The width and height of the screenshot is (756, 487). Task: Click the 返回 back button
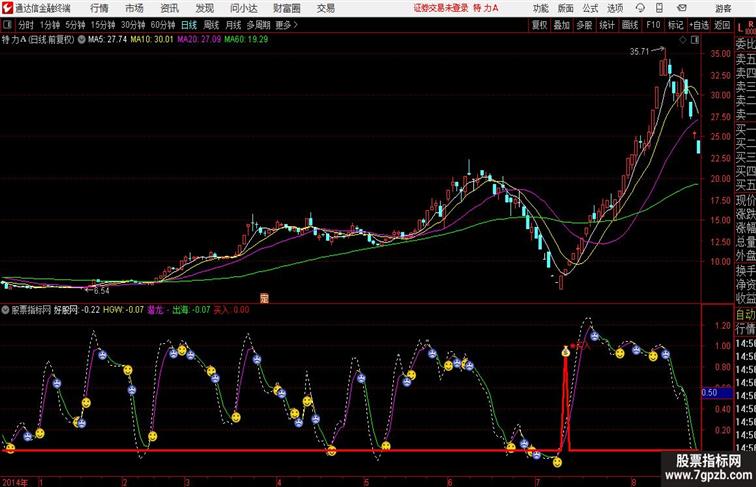pyautogui.click(x=722, y=25)
